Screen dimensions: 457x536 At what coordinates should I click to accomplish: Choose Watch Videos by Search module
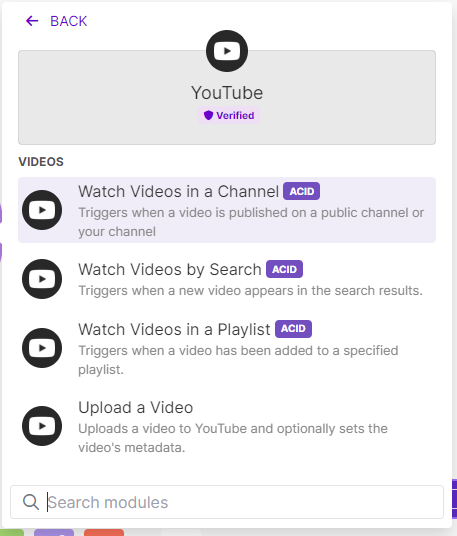tap(227, 279)
